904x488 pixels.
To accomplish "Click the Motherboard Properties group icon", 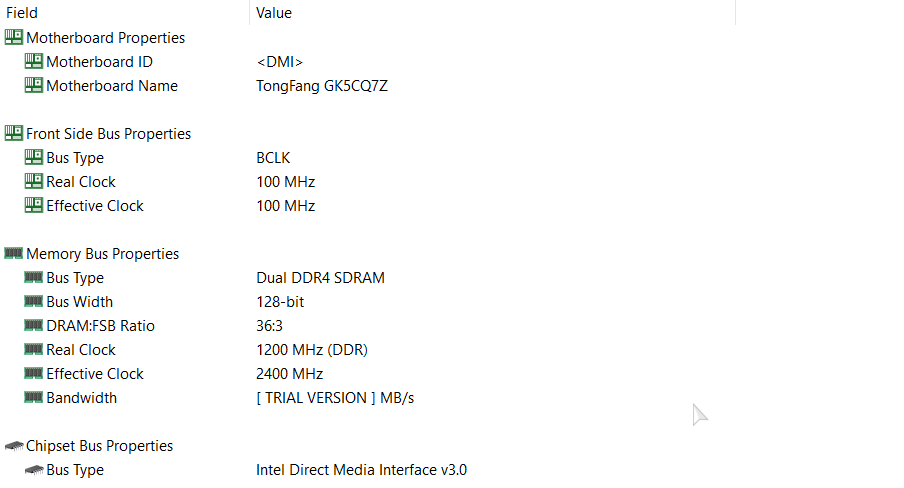I will (x=13, y=37).
